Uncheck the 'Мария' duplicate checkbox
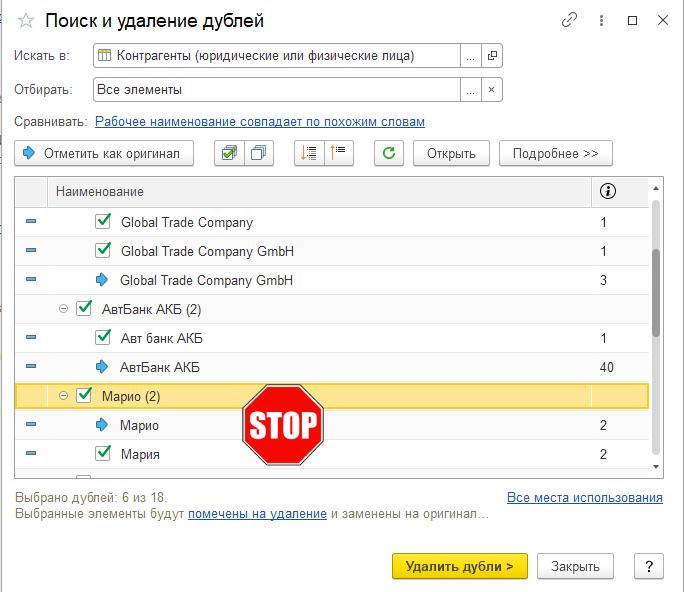This screenshot has width=684, height=592. [103, 454]
